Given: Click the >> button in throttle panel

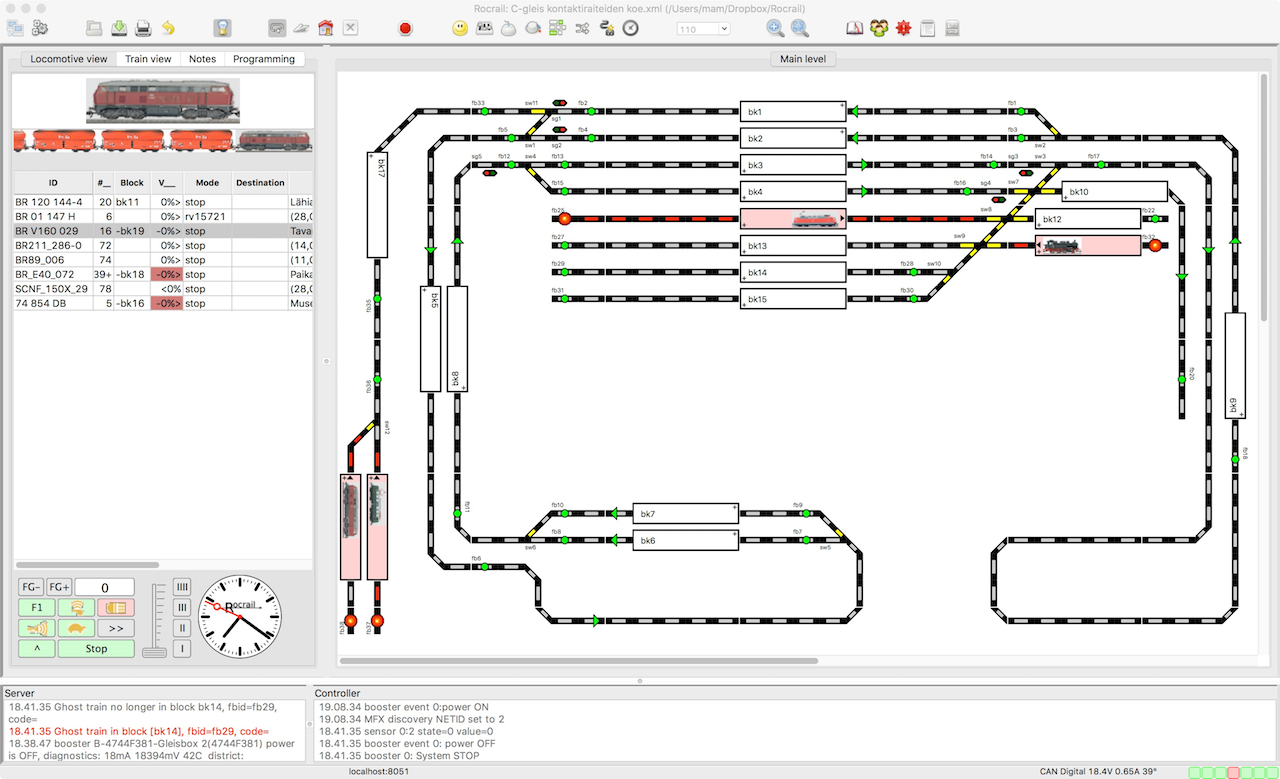Looking at the screenshot, I should pos(115,628).
